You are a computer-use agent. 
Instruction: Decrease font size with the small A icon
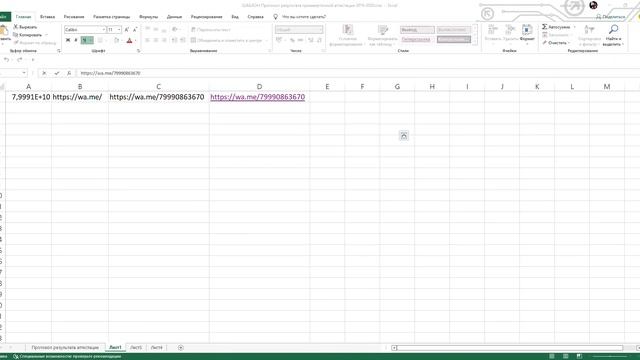135,30
